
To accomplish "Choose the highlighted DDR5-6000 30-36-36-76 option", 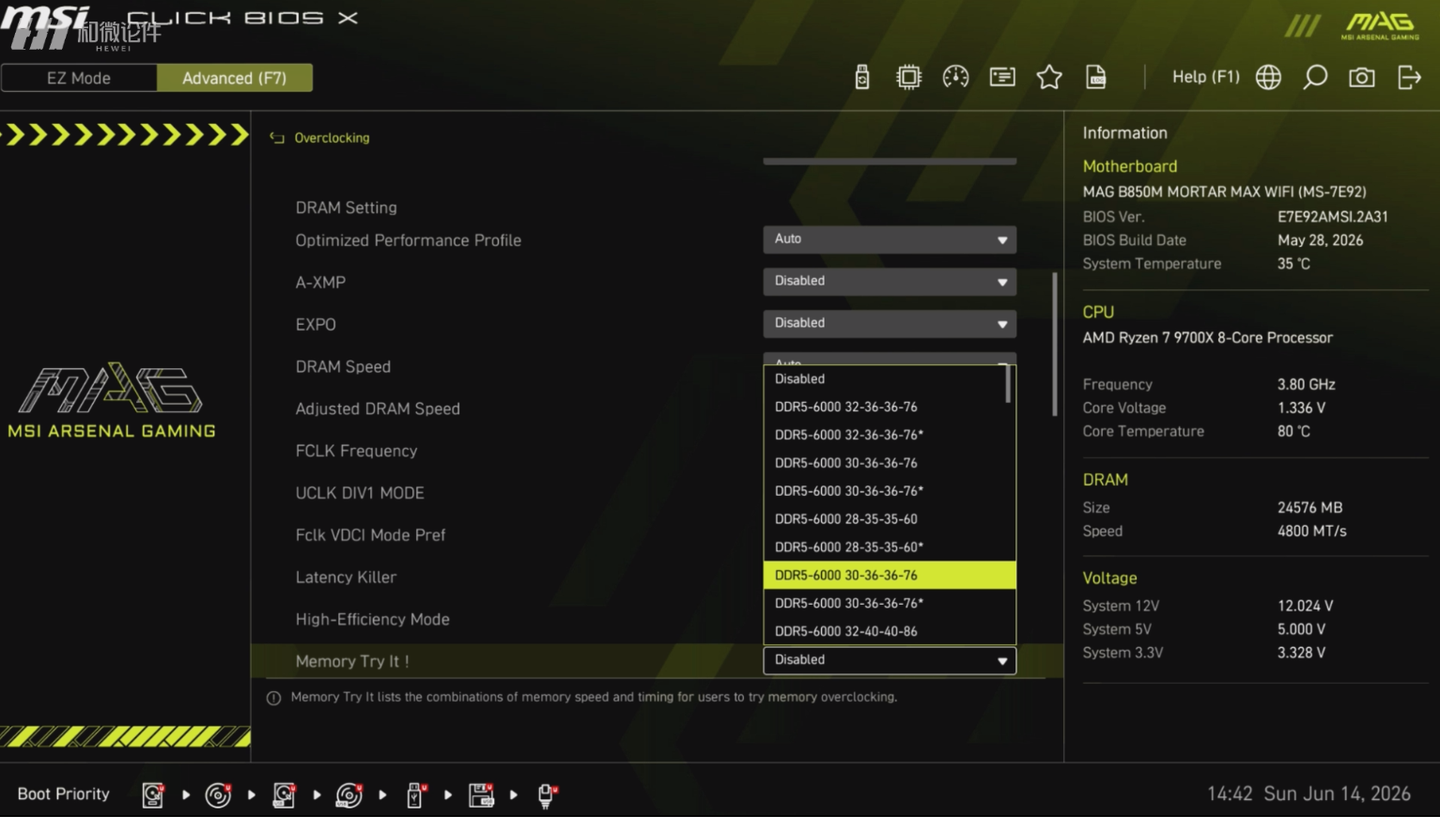I will pyautogui.click(x=889, y=575).
